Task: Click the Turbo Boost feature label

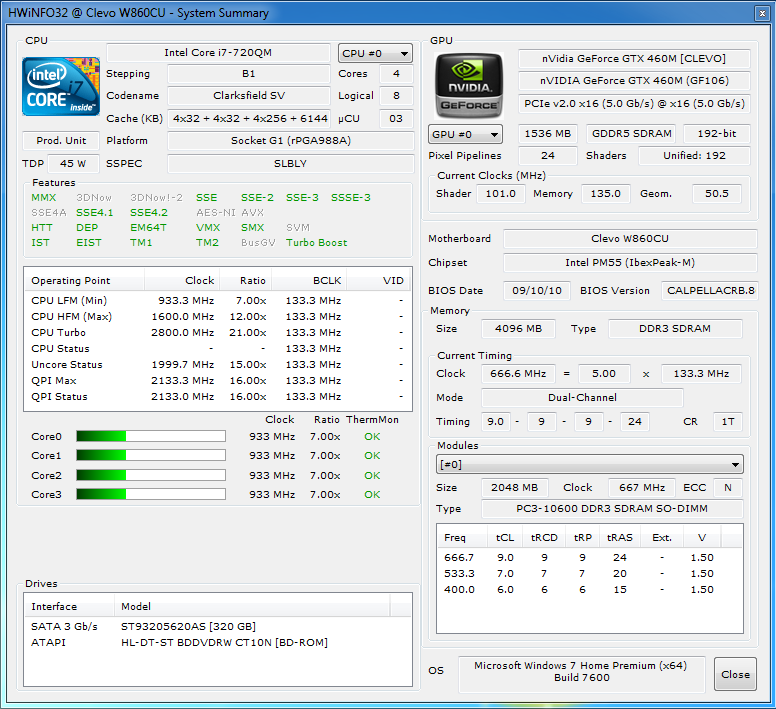Action: (x=317, y=242)
